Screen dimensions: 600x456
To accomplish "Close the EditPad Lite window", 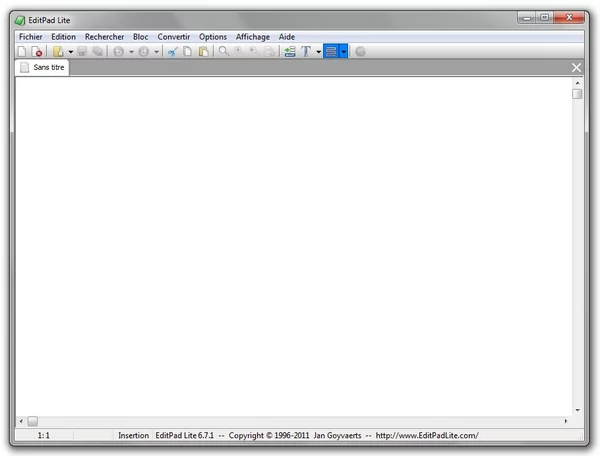I will click(x=569, y=18).
